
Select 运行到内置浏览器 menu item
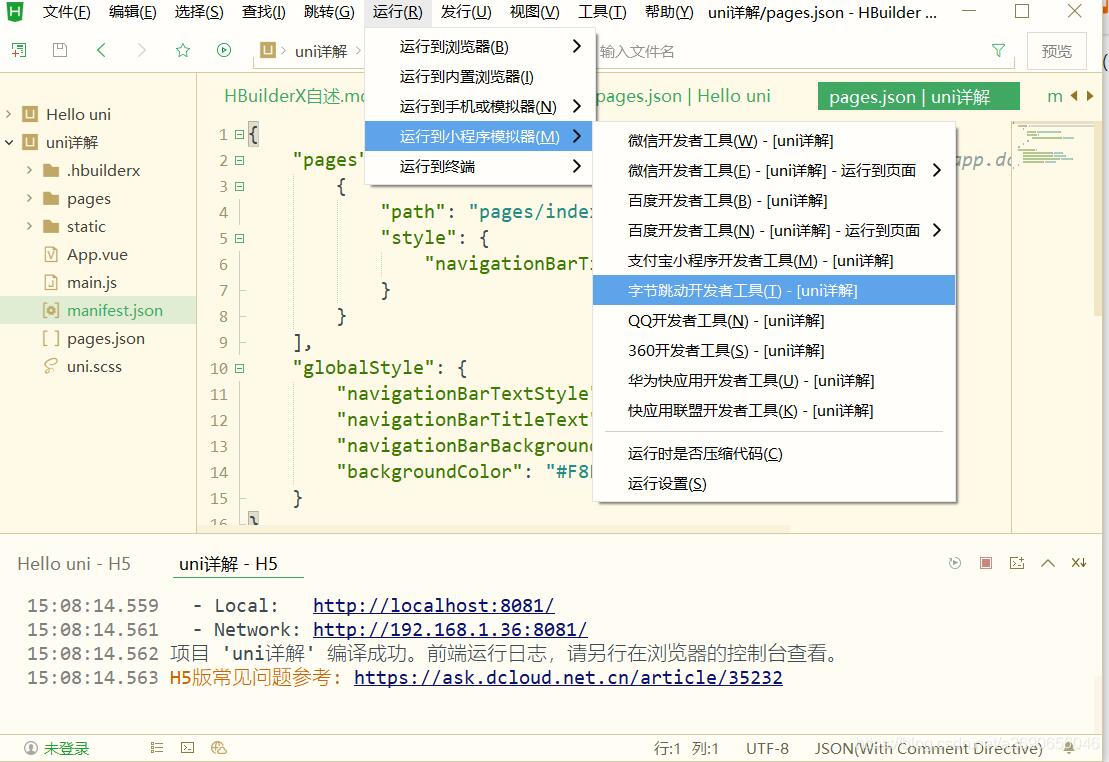coord(478,76)
